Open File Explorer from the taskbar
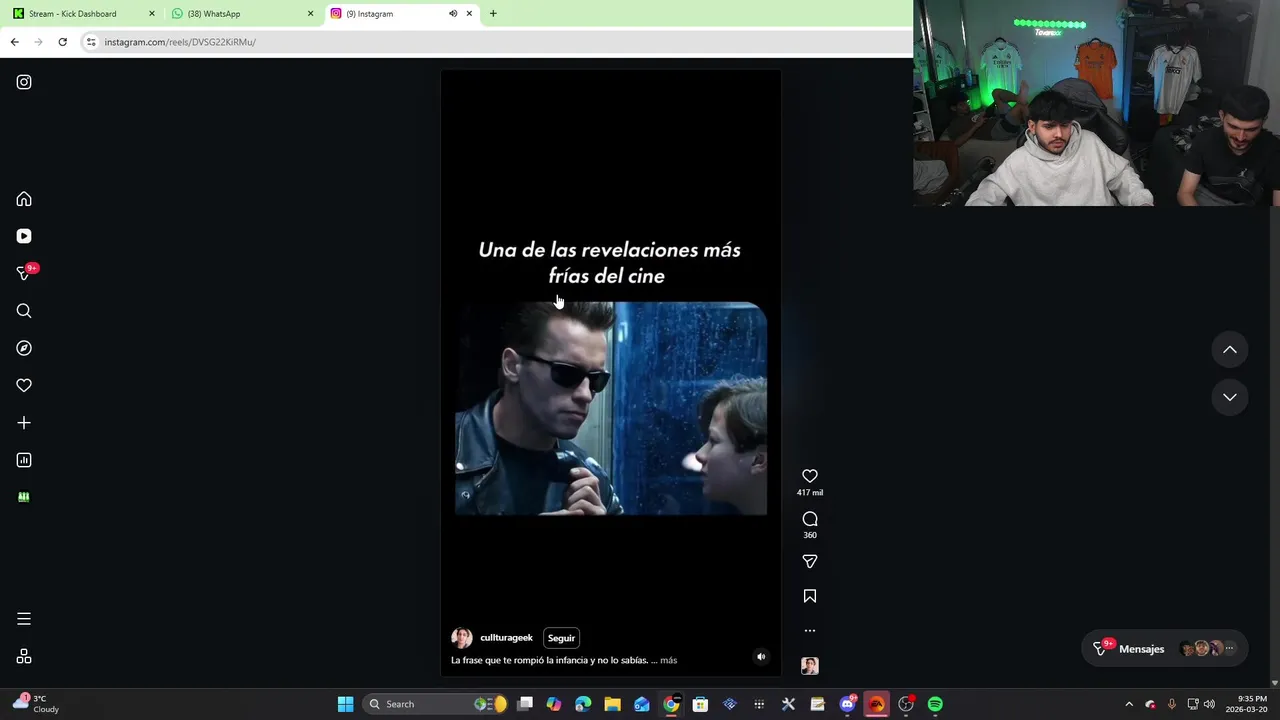 coord(612,704)
